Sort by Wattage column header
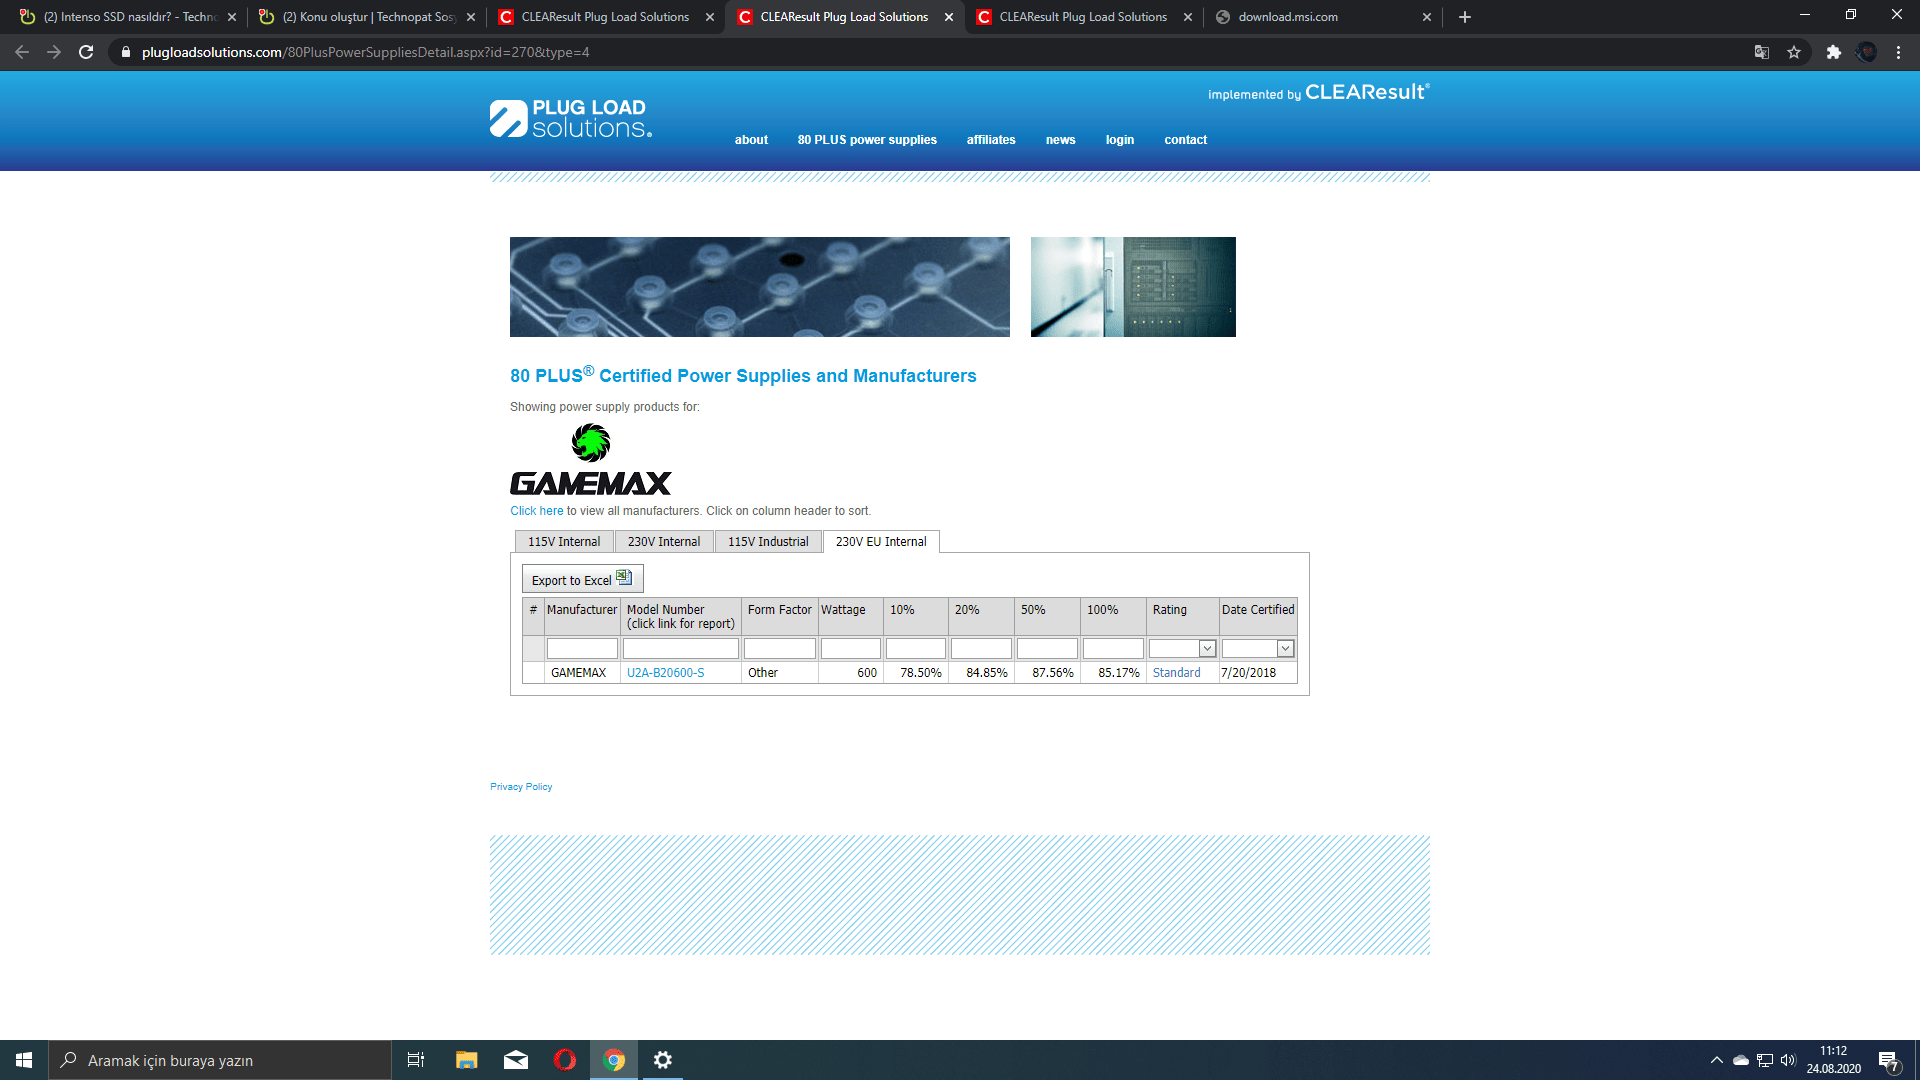The width and height of the screenshot is (1920, 1080). tap(843, 610)
